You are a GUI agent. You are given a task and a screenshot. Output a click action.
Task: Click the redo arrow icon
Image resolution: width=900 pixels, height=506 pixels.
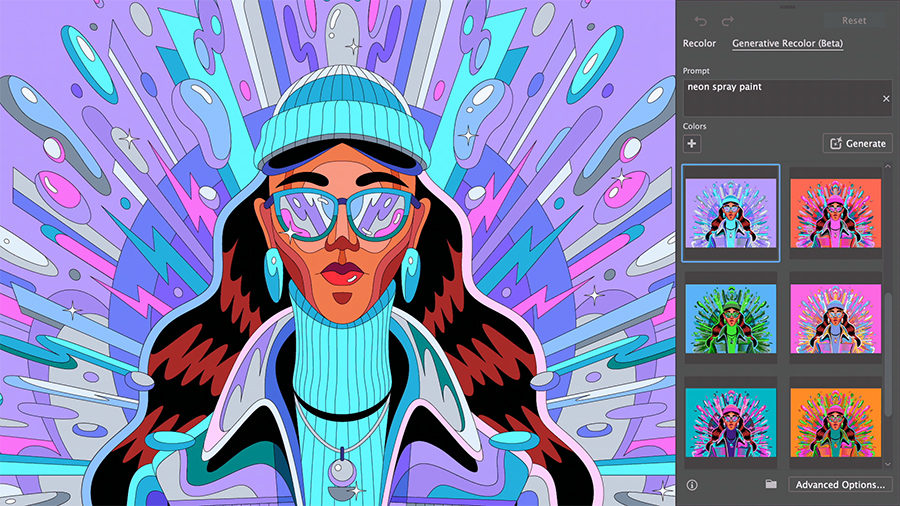click(x=727, y=21)
